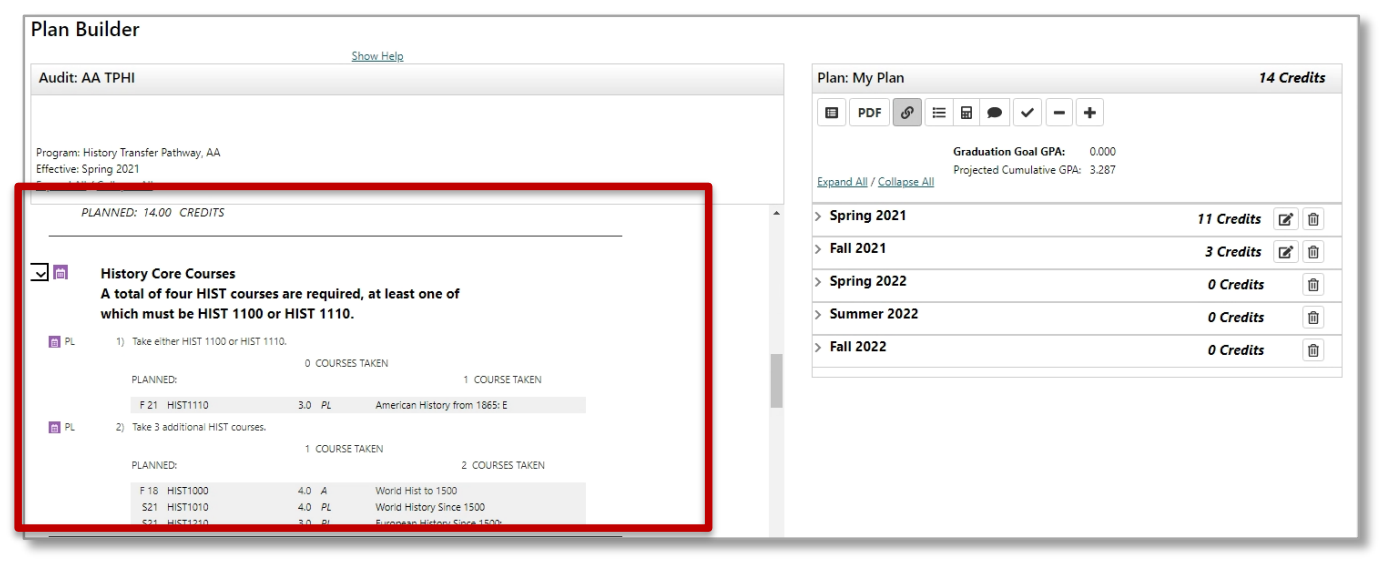Viewport: 1392px width, 564px height.
Task: Edit the Spring 2021 term
Action: coord(1286,219)
